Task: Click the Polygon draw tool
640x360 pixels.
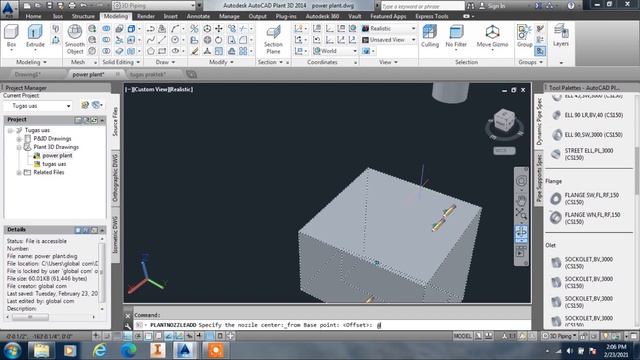Action: [x=151, y=51]
